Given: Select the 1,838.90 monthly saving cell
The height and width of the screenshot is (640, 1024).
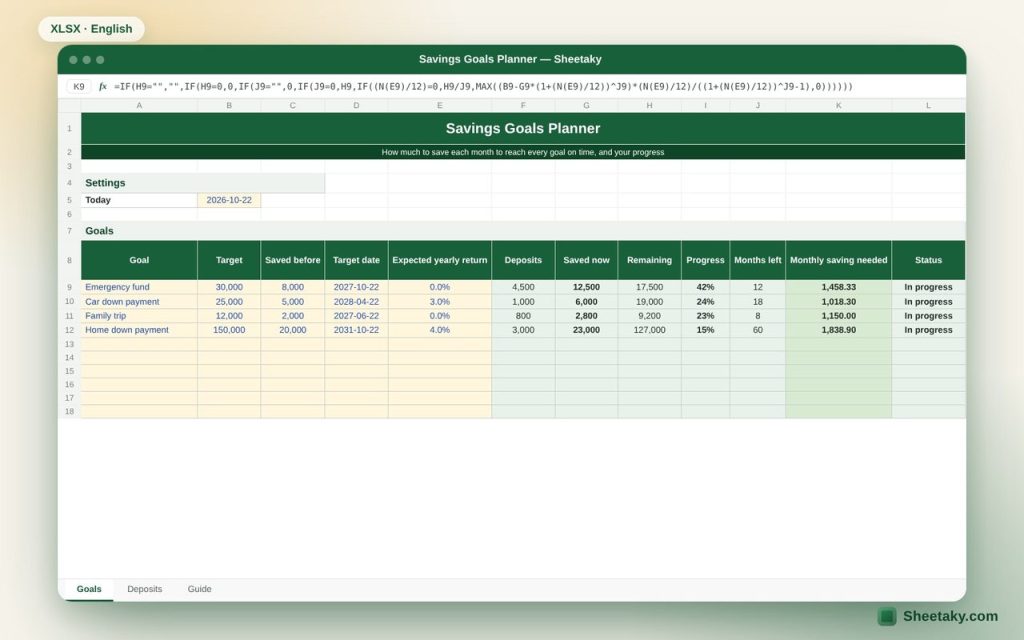Looking at the screenshot, I should tap(839, 330).
